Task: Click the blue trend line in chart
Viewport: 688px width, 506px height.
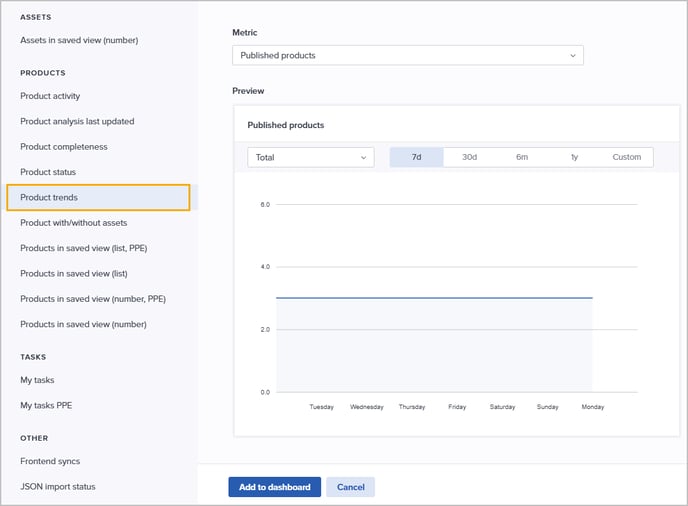Action: click(434, 298)
